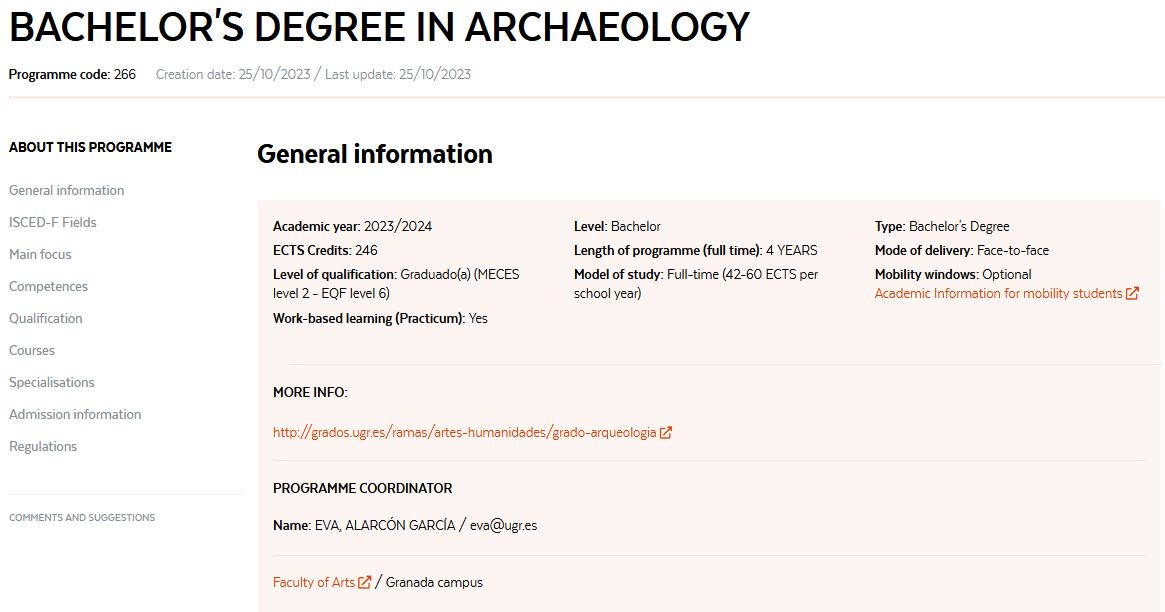Screen dimensions: 1165x612
Task: Visit the grados.ugr.es archaeology degree URL
Action: (464, 433)
